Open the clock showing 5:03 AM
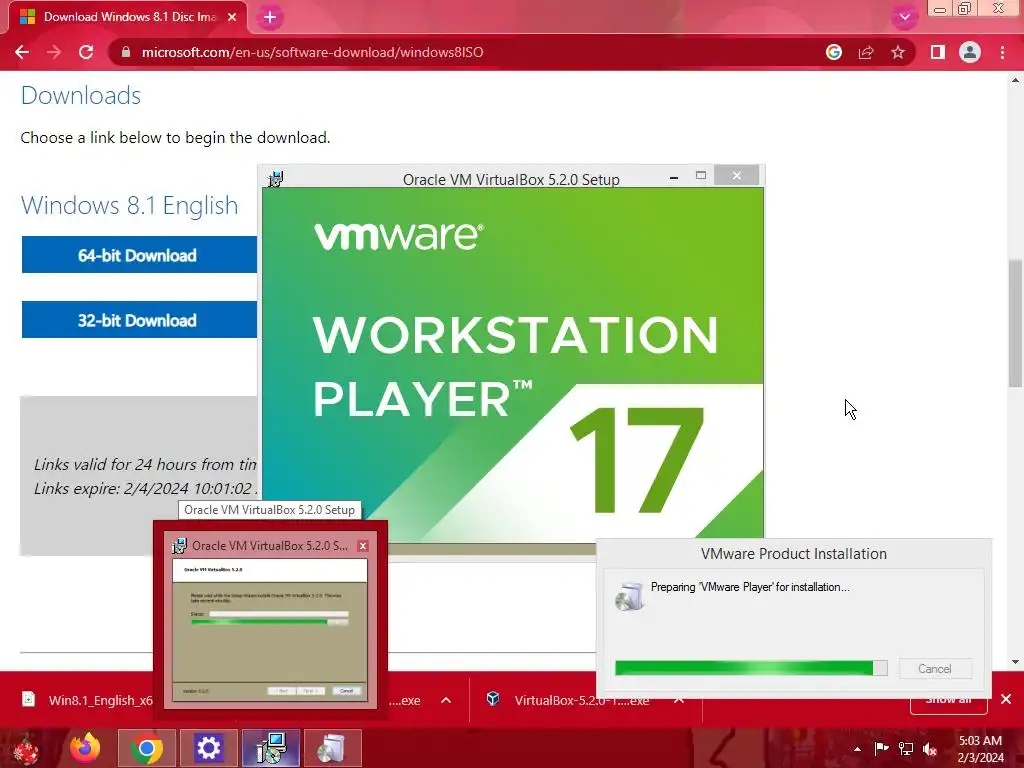1024x768 pixels. [980, 749]
